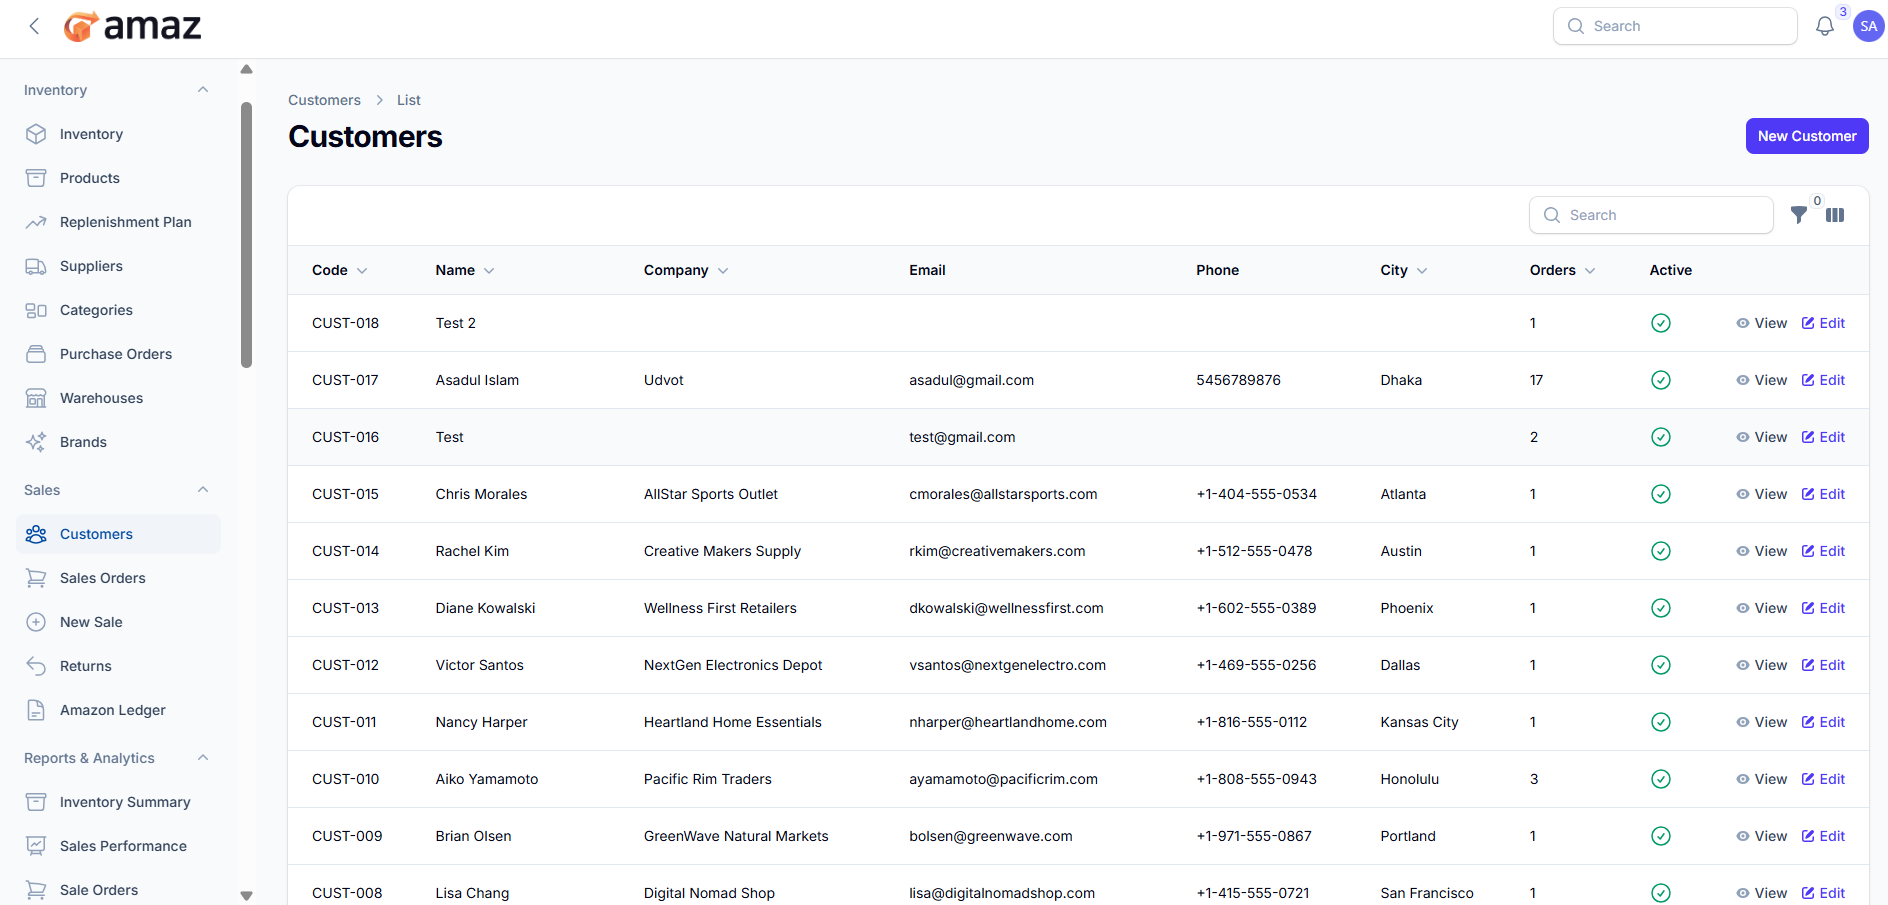Navigate to Sales Orders
The height and width of the screenshot is (905, 1888).
(118, 578)
